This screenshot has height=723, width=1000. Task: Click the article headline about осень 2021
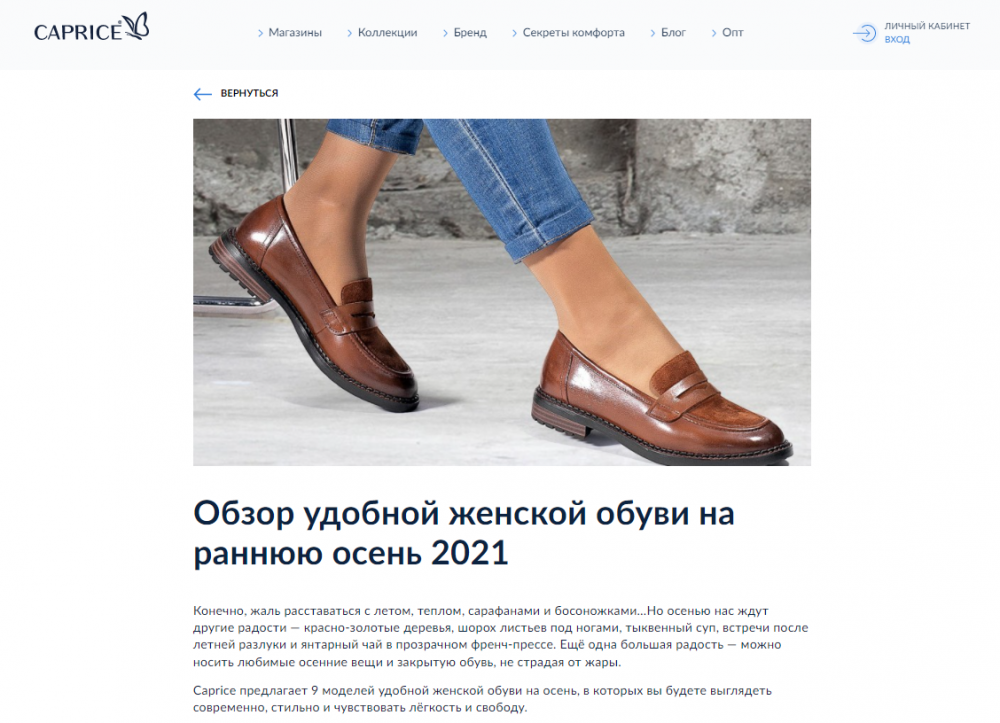pyautogui.click(x=464, y=533)
